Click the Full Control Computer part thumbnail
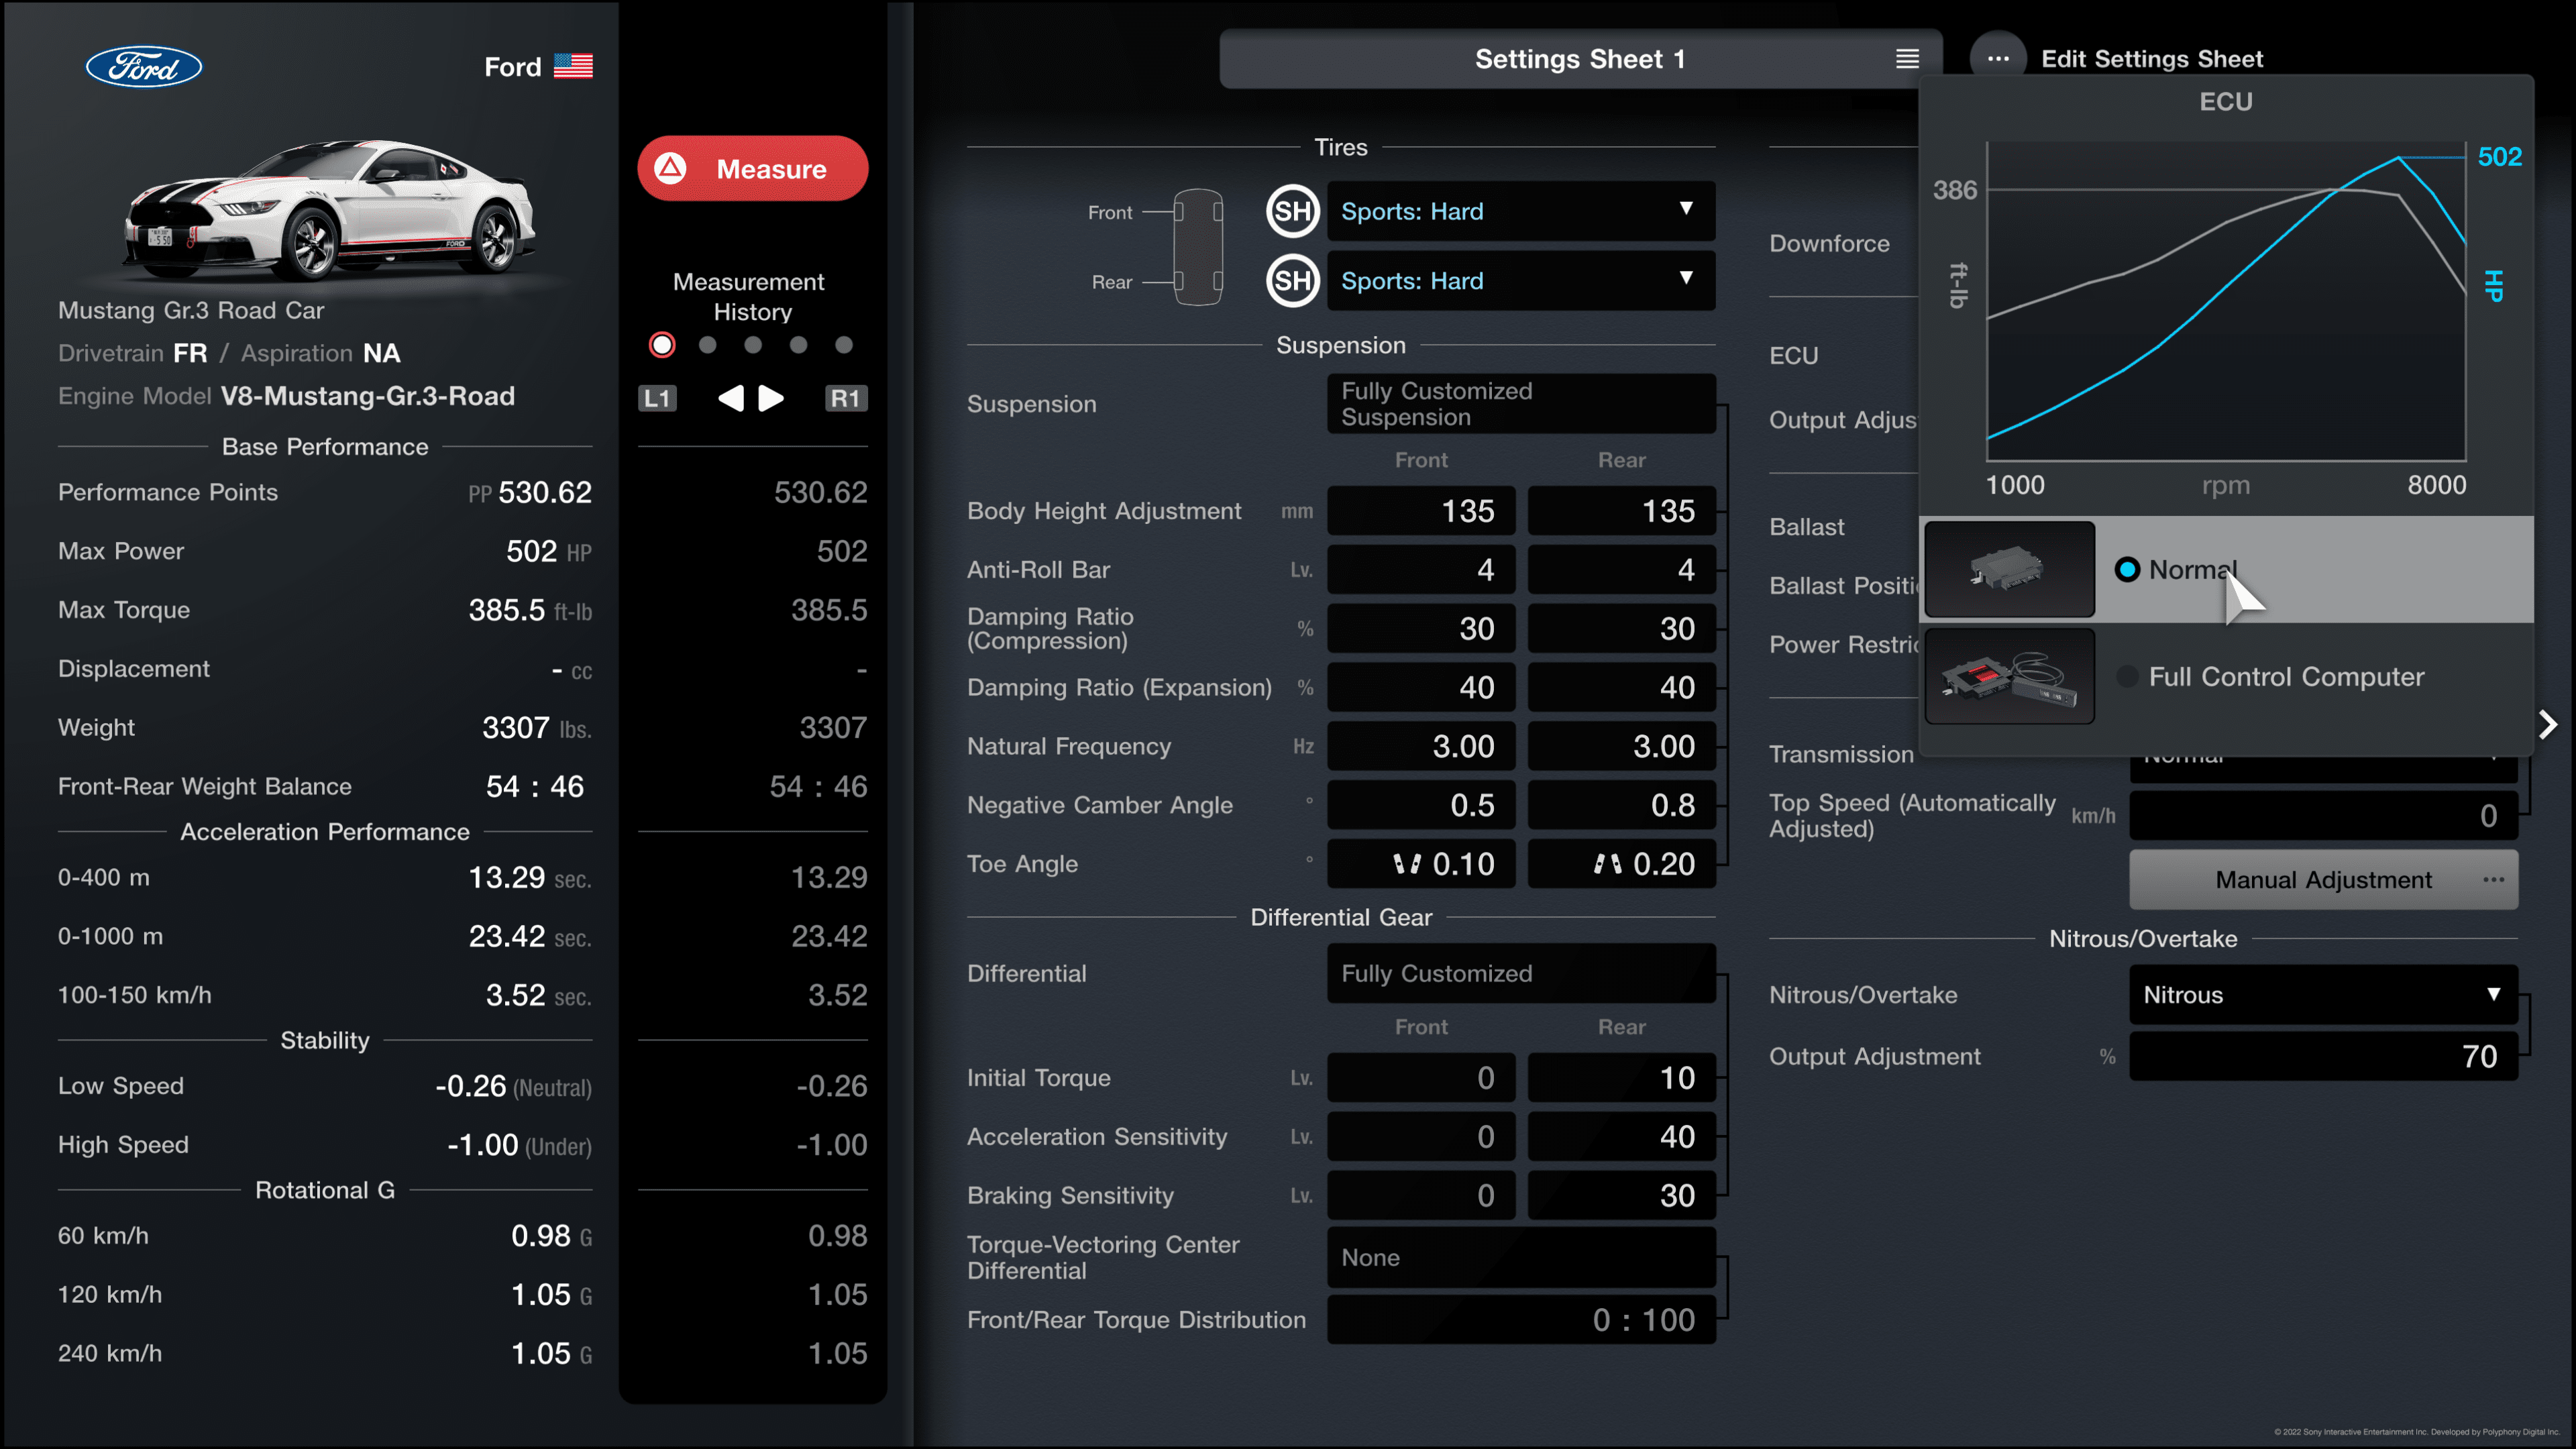 2009,677
